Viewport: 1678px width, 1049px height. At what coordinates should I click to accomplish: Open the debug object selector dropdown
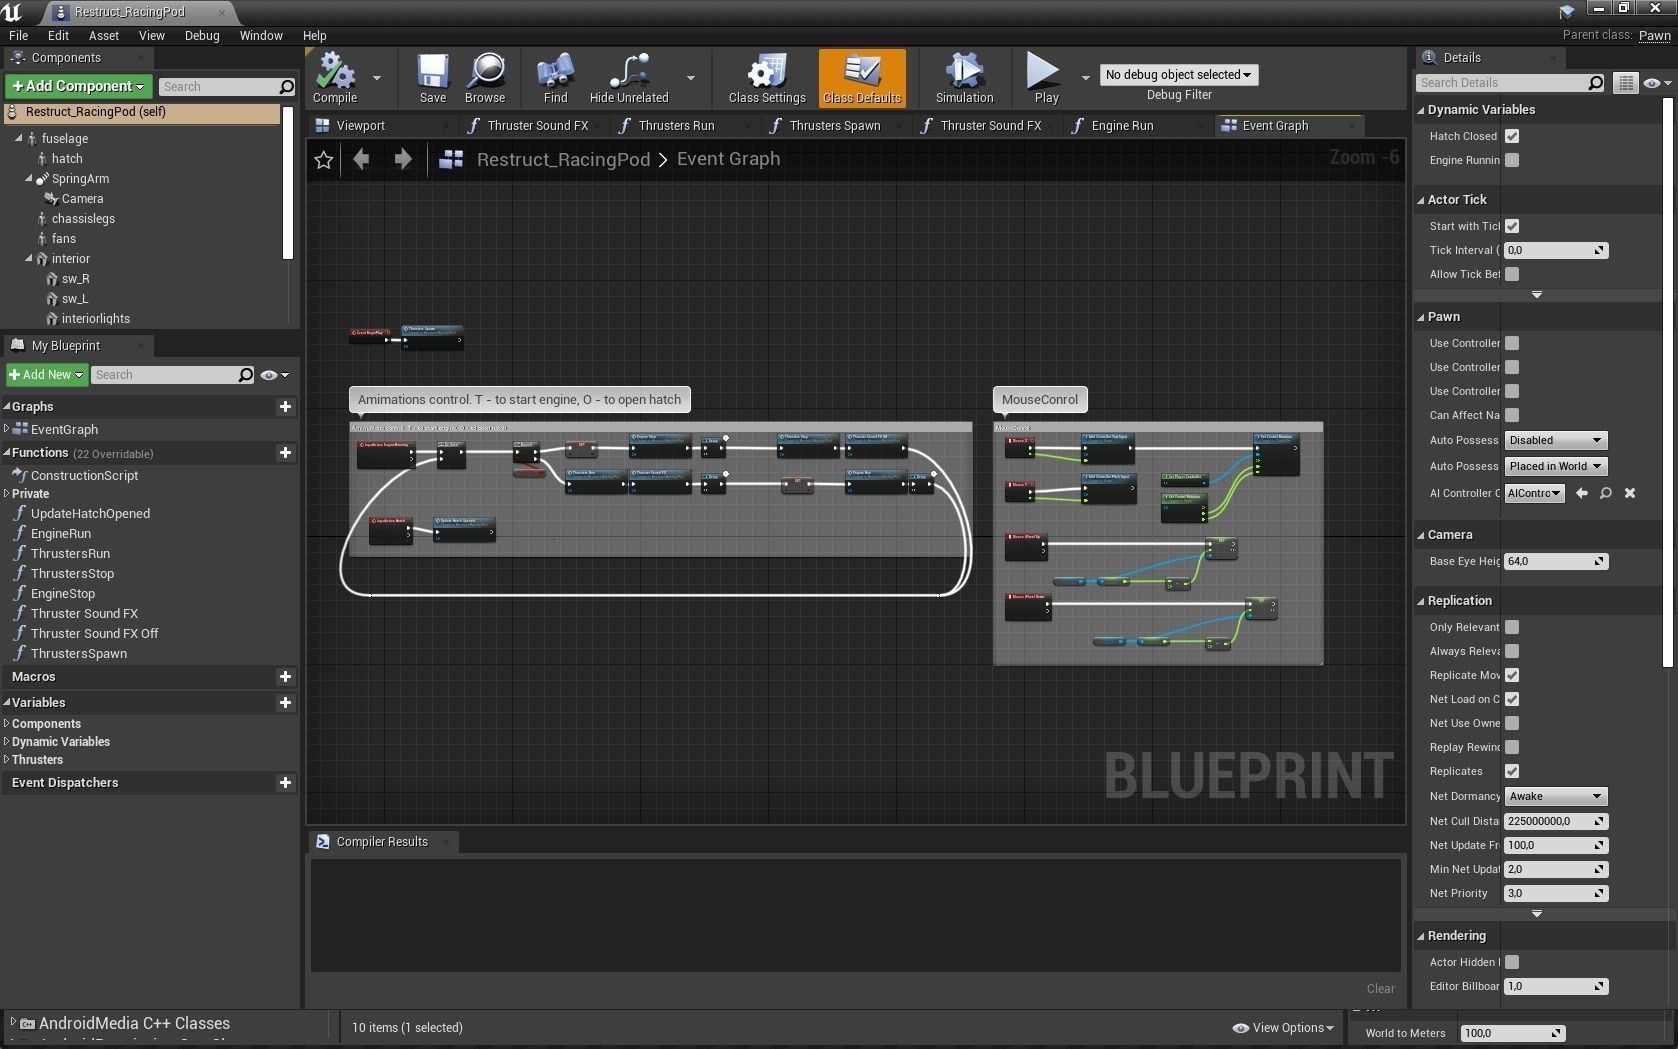tap(1178, 75)
